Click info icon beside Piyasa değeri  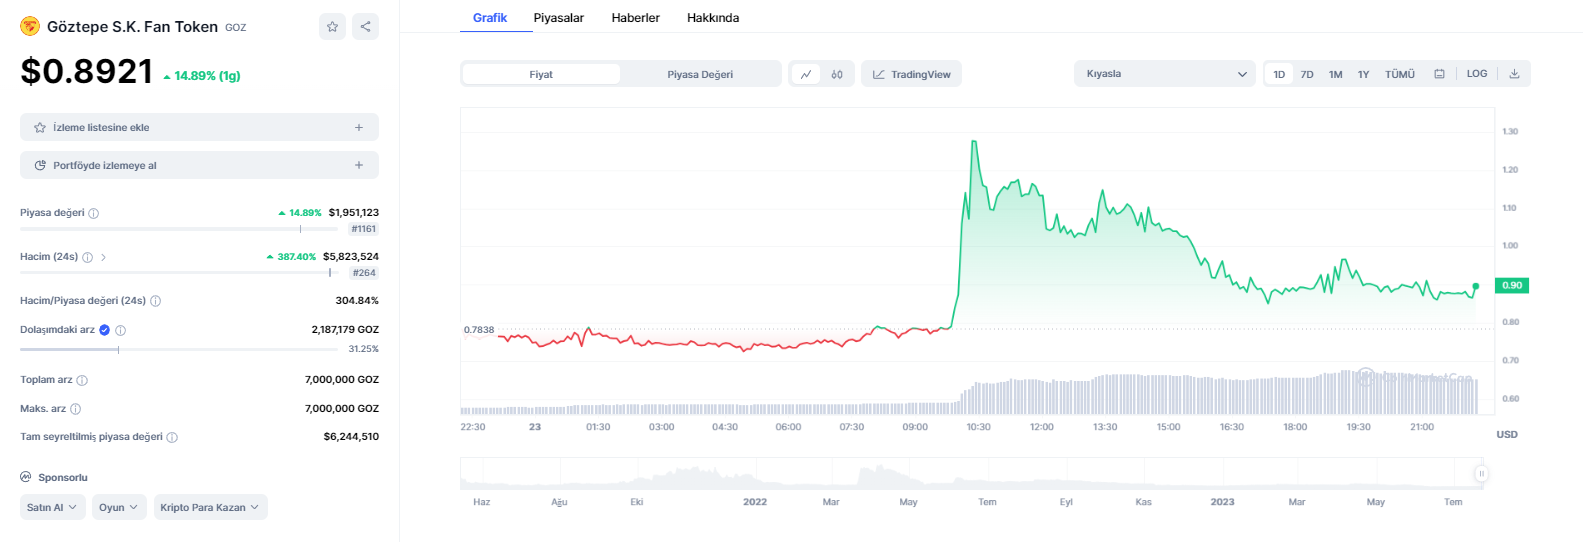(x=94, y=213)
